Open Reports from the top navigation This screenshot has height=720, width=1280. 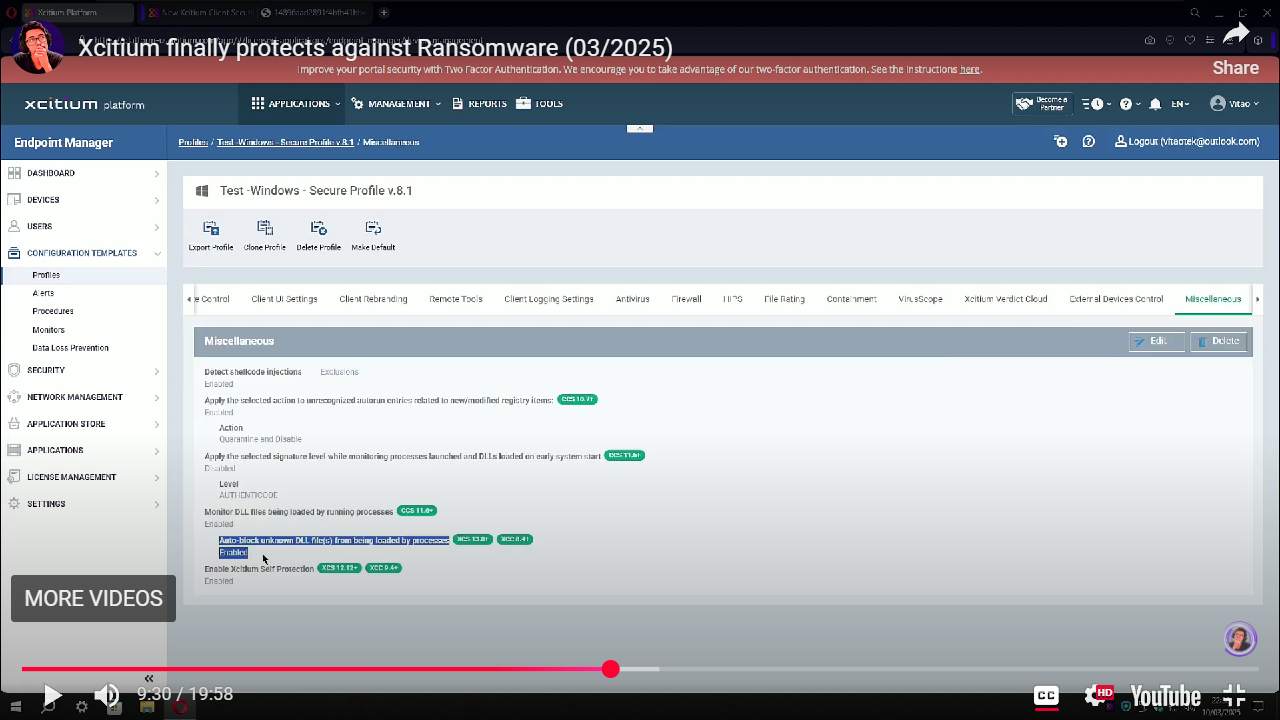pos(479,104)
